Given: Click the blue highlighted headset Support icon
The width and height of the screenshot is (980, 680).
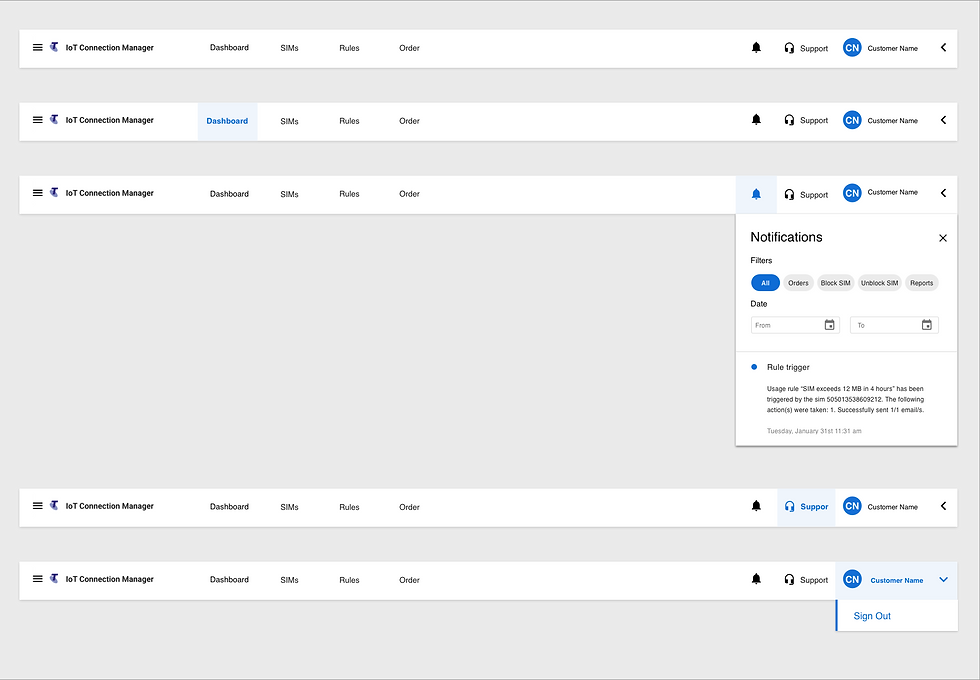Looking at the screenshot, I should [x=789, y=506].
